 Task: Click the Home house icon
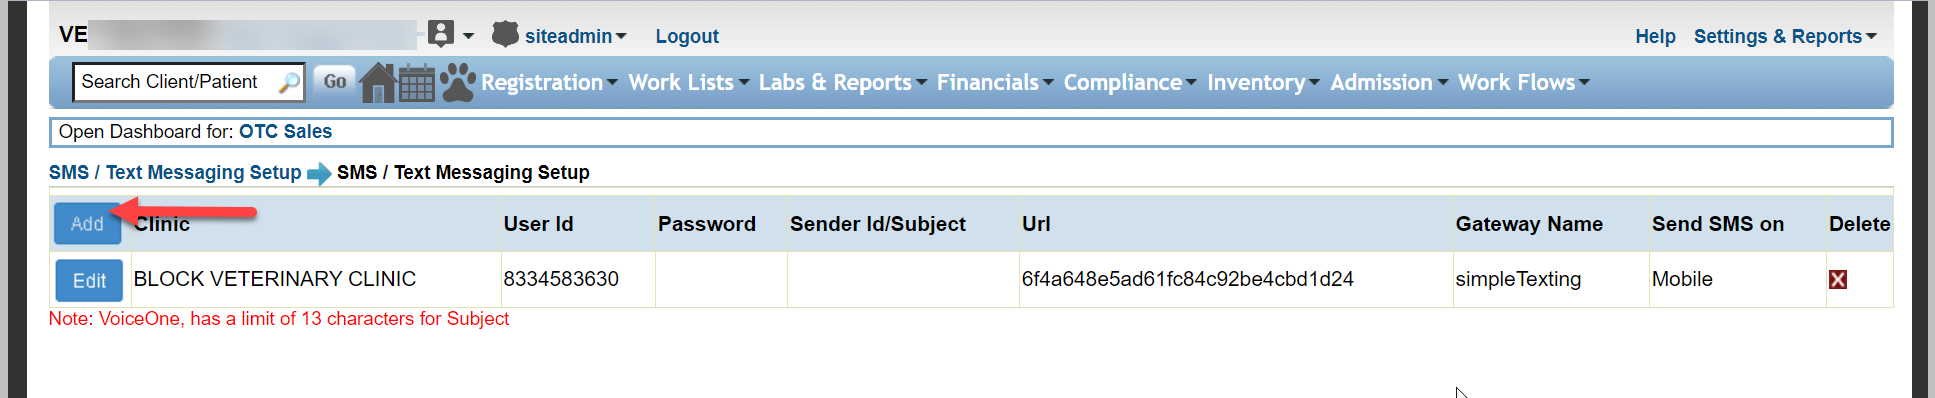tap(378, 82)
